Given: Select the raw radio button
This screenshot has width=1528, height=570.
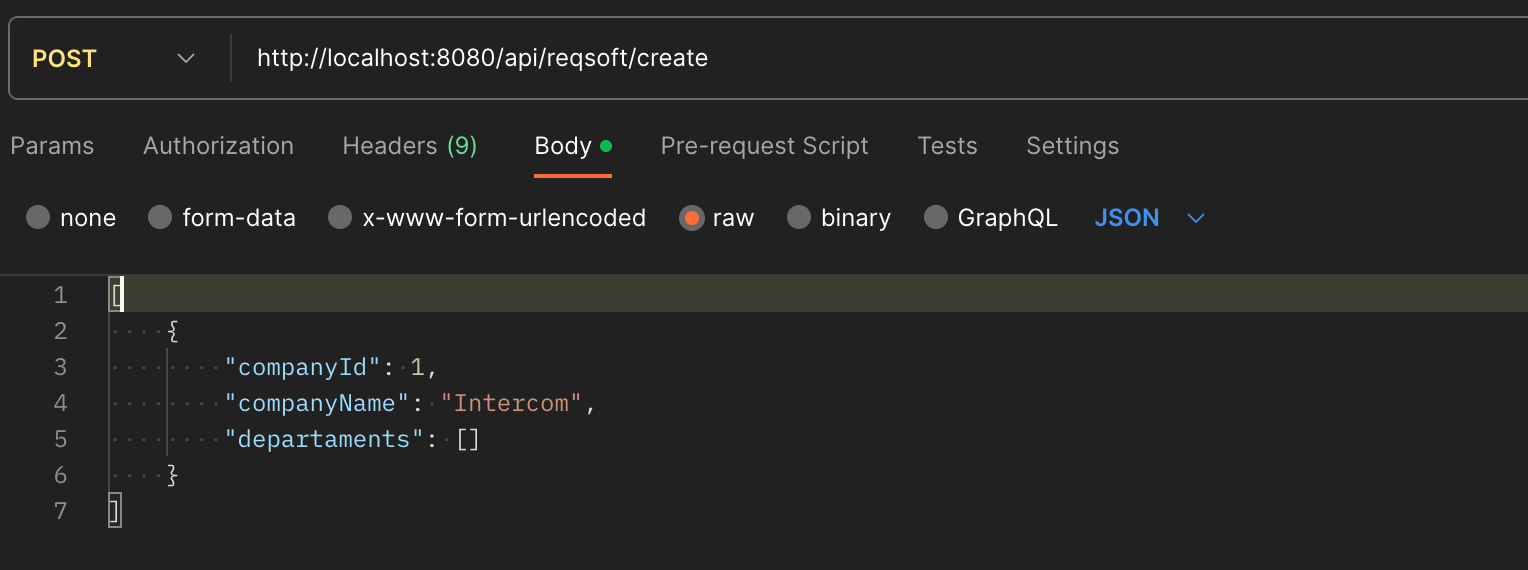Looking at the screenshot, I should point(691,218).
